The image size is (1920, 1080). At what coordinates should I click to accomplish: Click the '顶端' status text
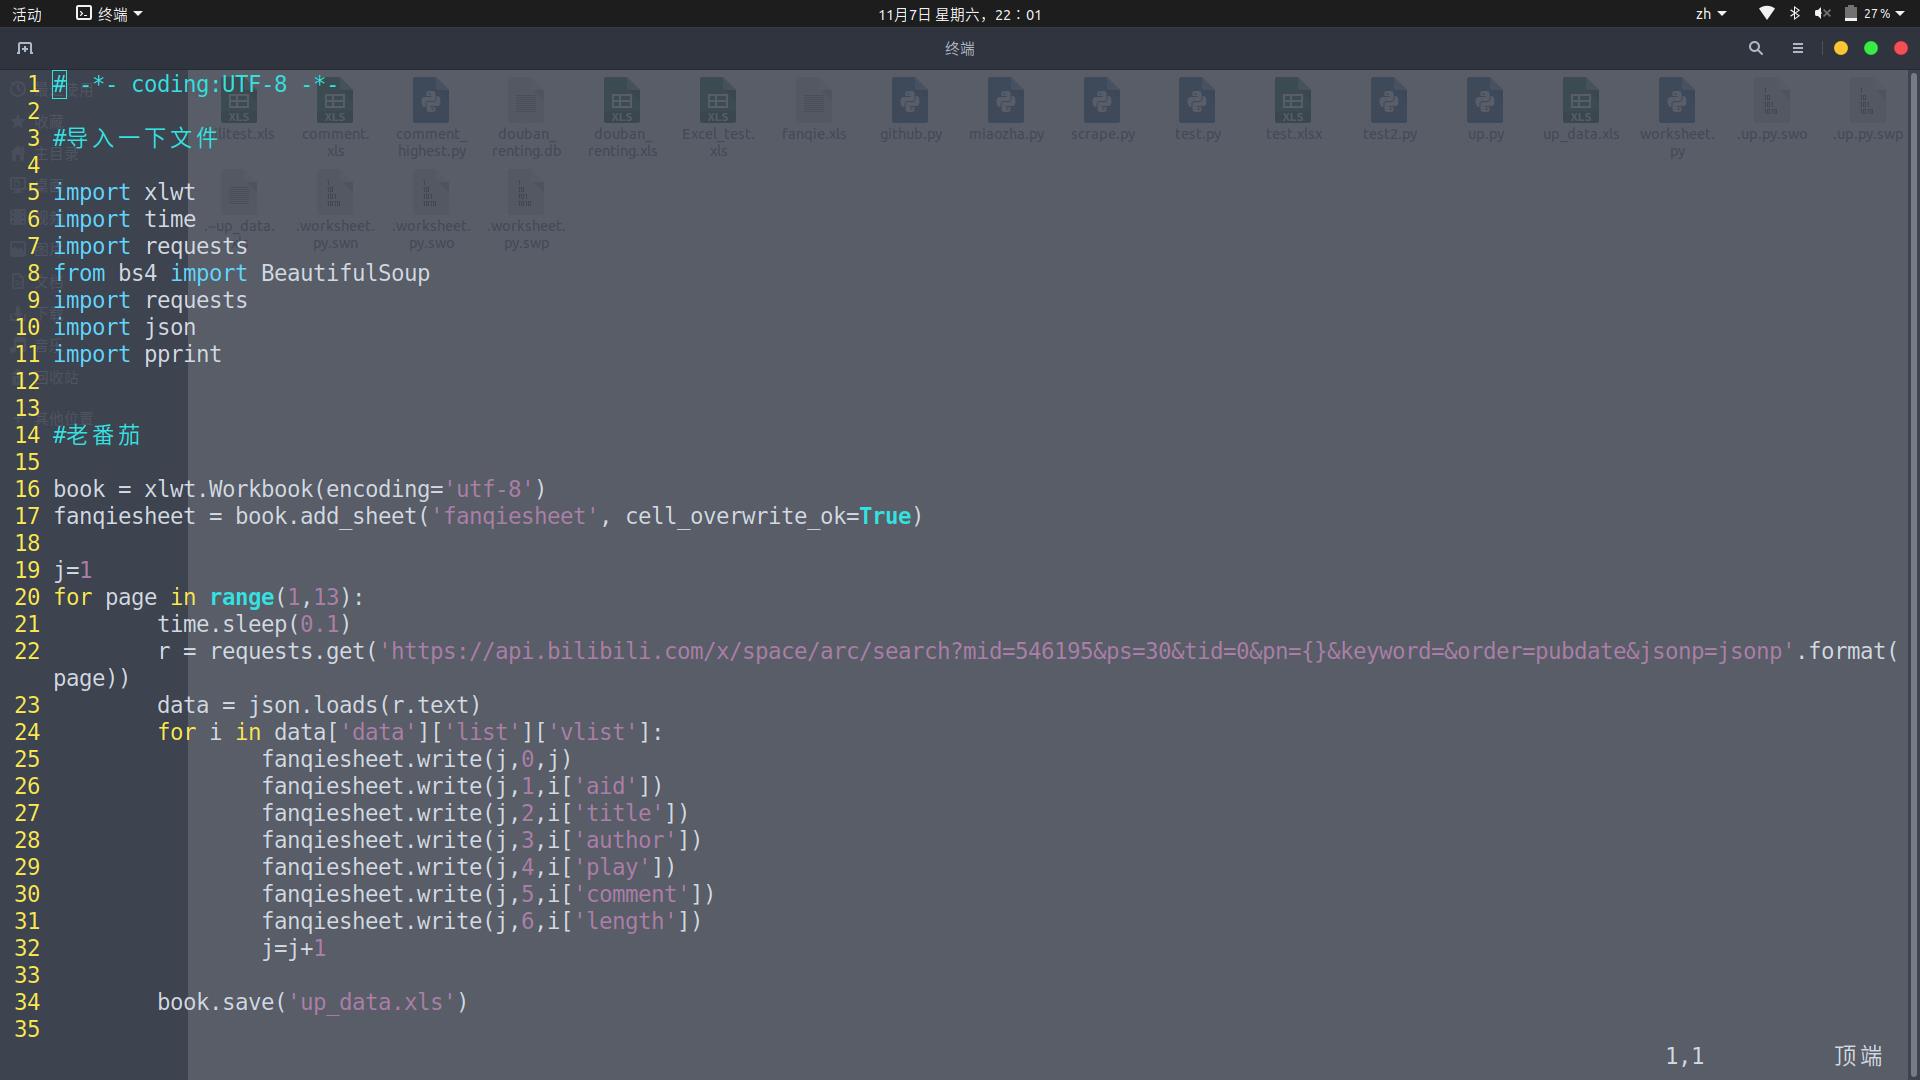[1858, 1056]
